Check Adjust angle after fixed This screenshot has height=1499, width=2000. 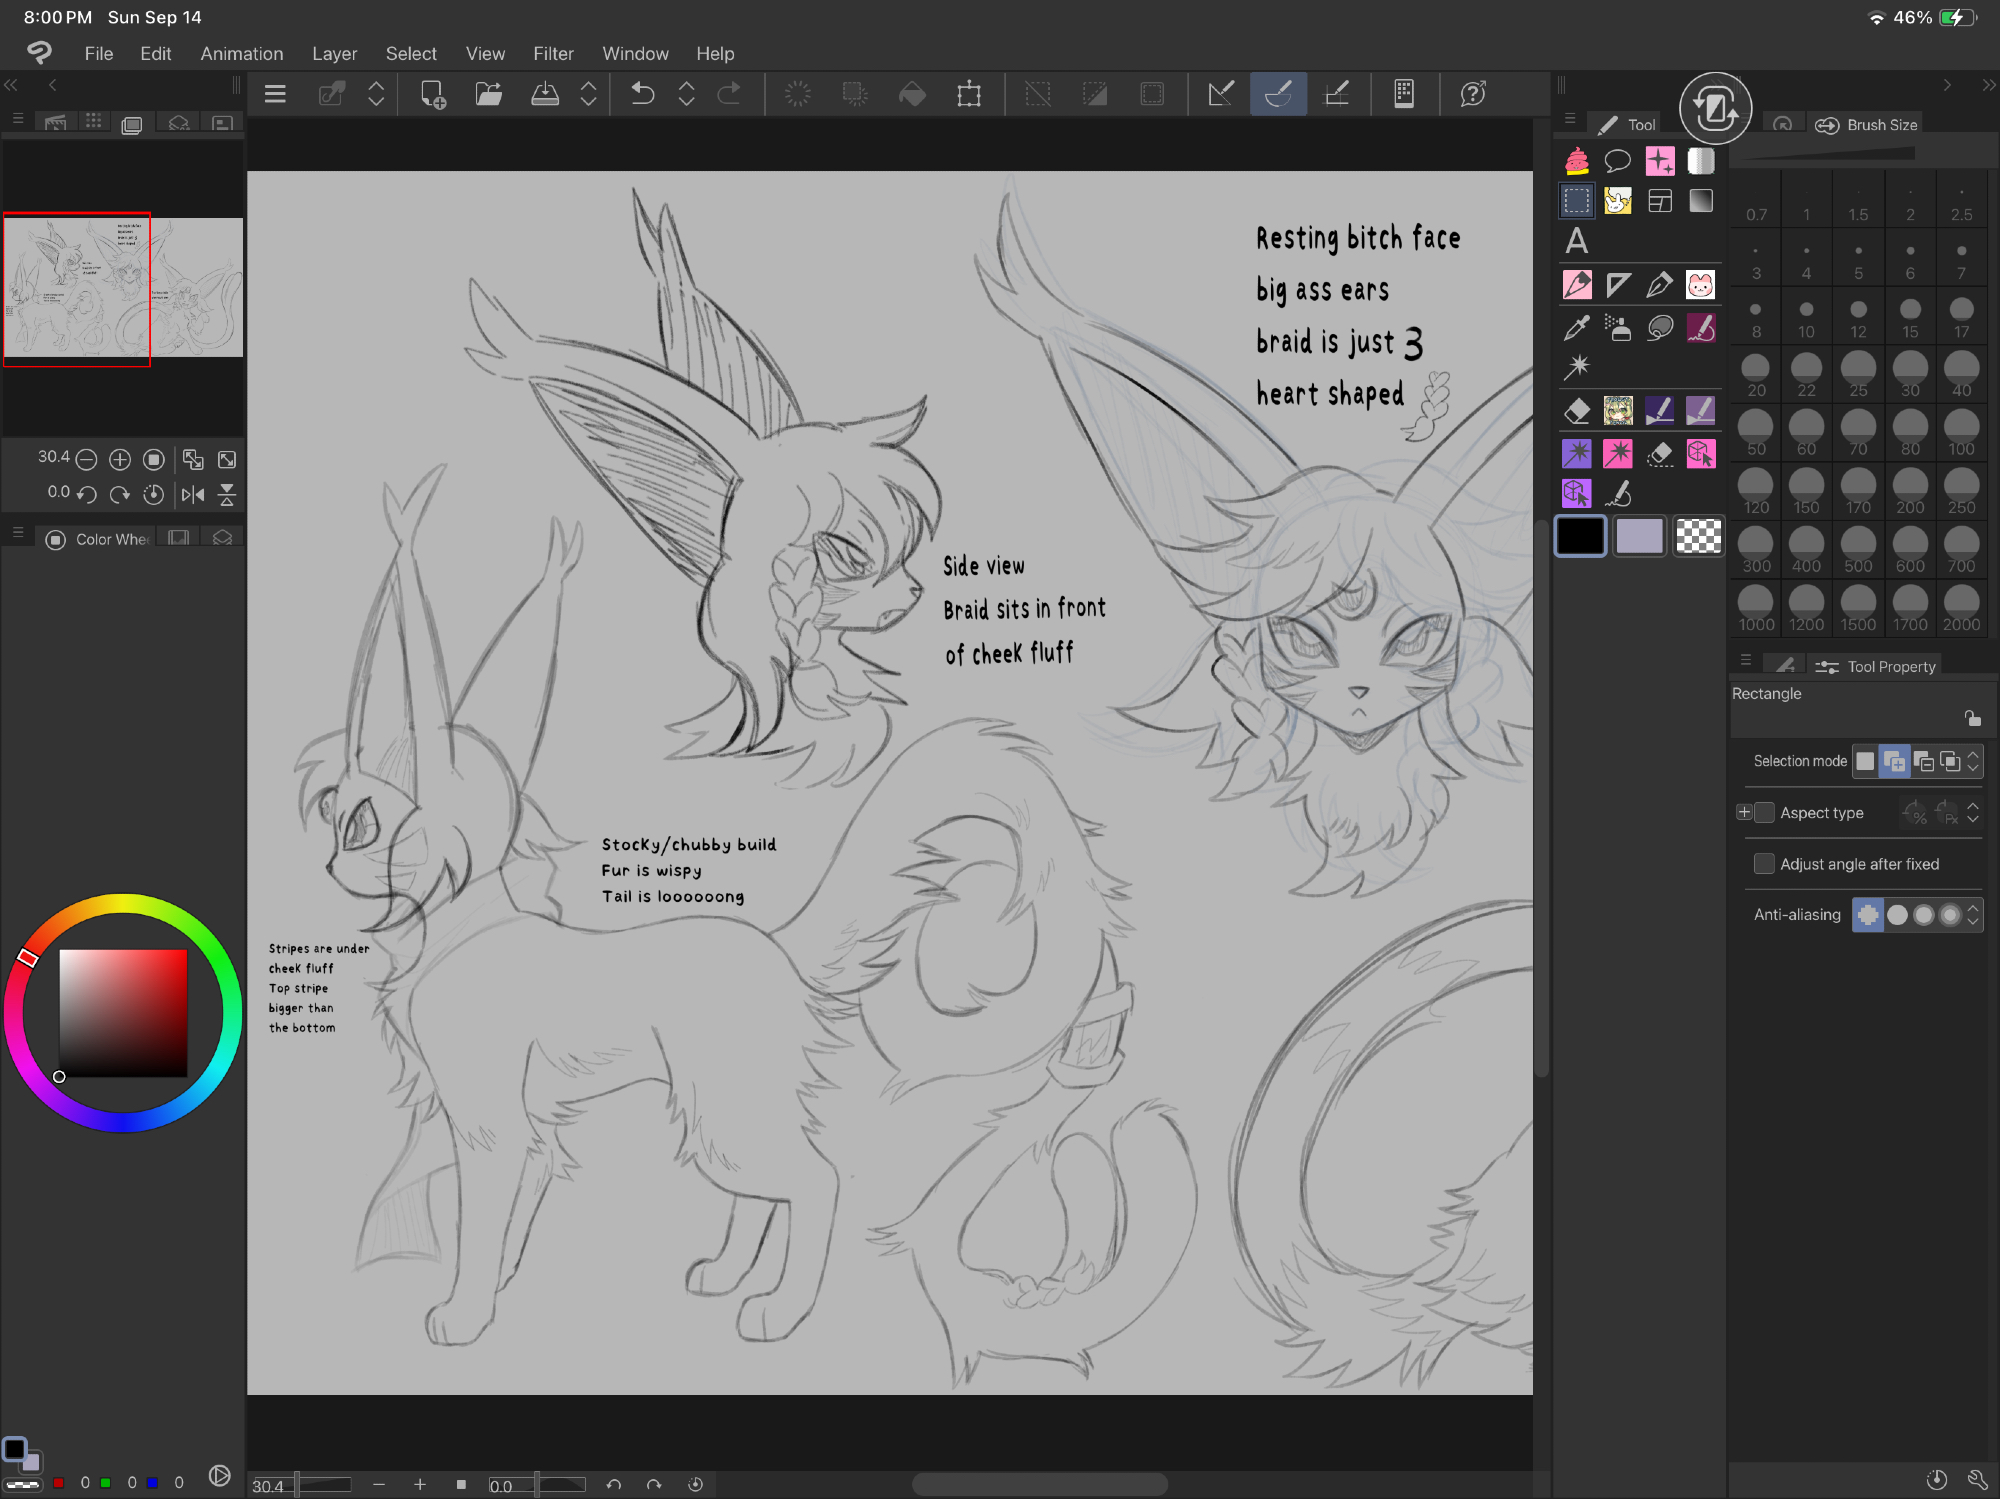click(1764, 864)
